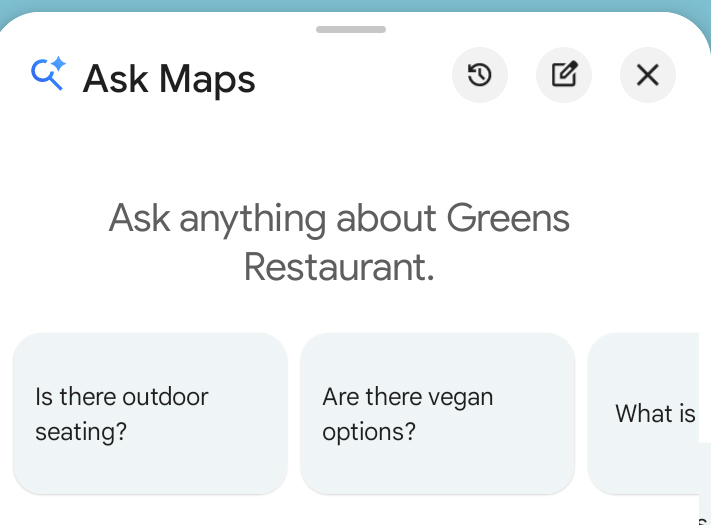
Task: Click the "Ask anything about Greens Restaurant." heading
Action: point(339,243)
